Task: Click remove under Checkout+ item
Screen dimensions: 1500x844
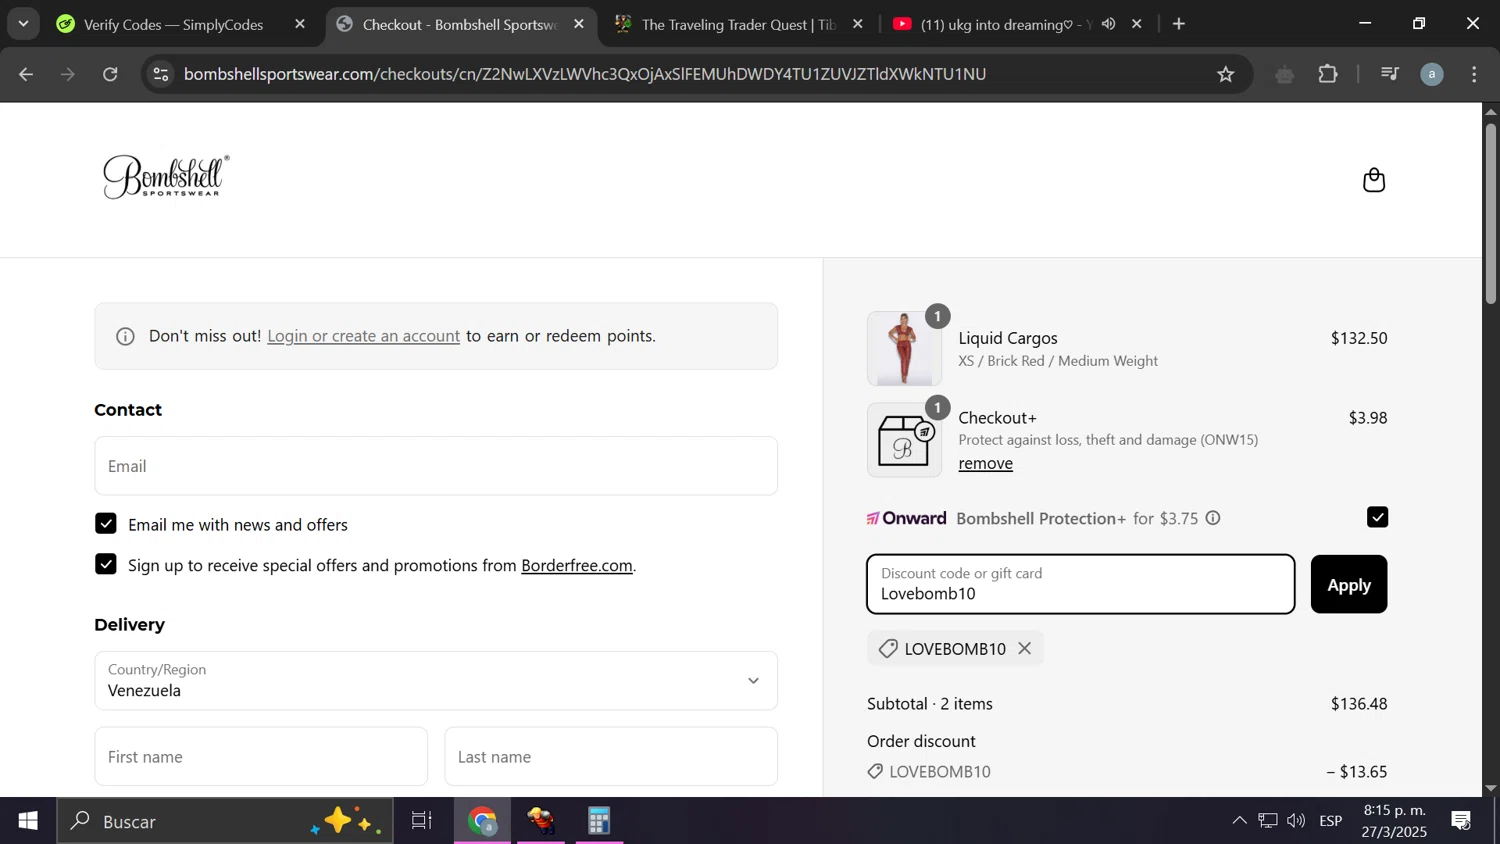Action: pyautogui.click(x=985, y=463)
